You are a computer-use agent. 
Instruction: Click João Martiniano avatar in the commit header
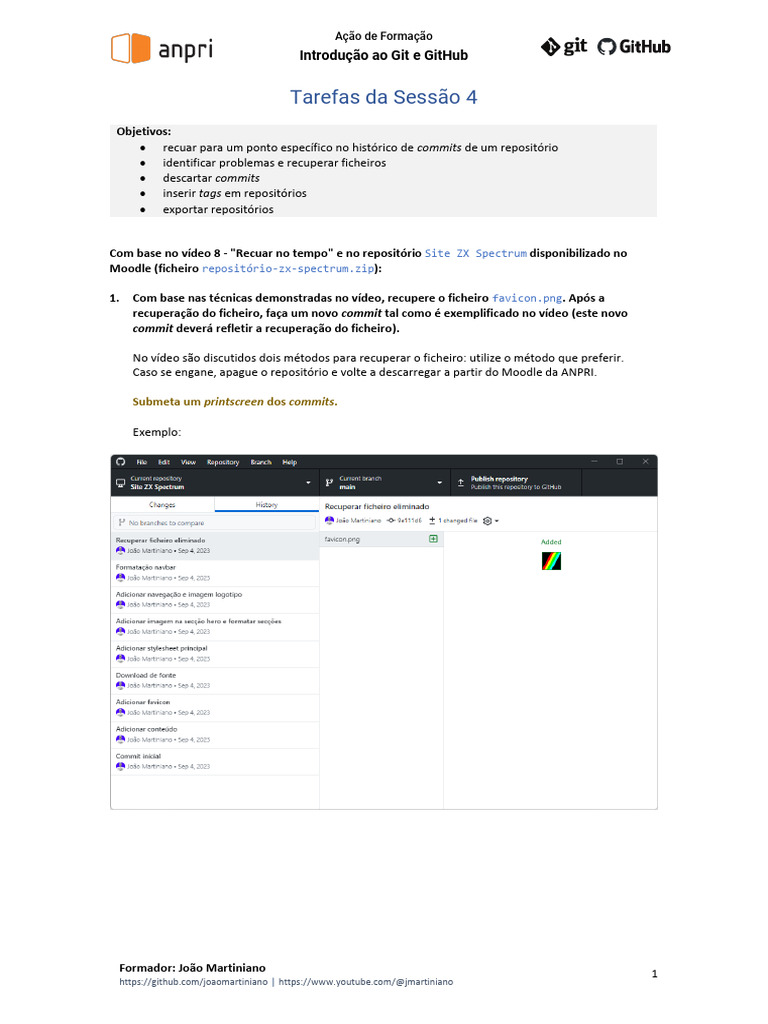pyautogui.click(x=329, y=520)
